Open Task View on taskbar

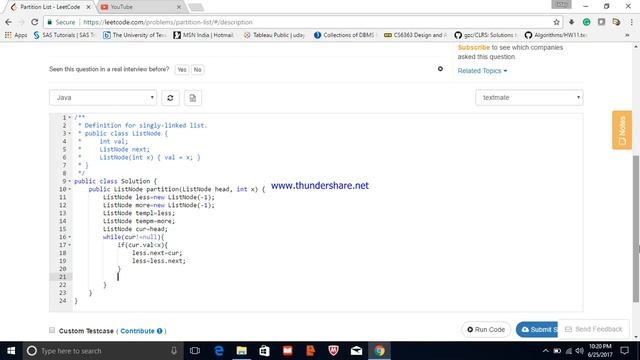pyautogui.click(x=195, y=351)
